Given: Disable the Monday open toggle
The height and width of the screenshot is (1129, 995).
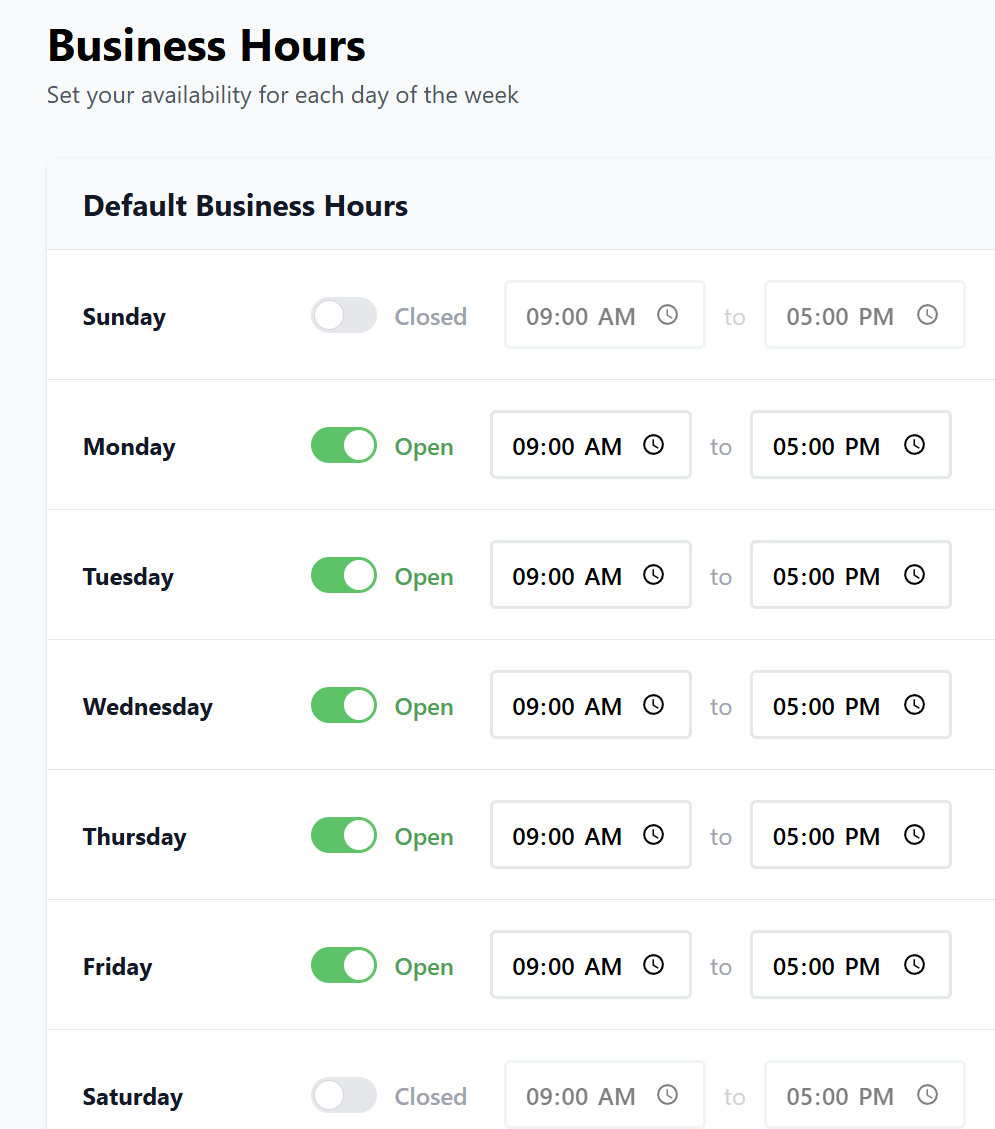Looking at the screenshot, I should tap(343, 445).
